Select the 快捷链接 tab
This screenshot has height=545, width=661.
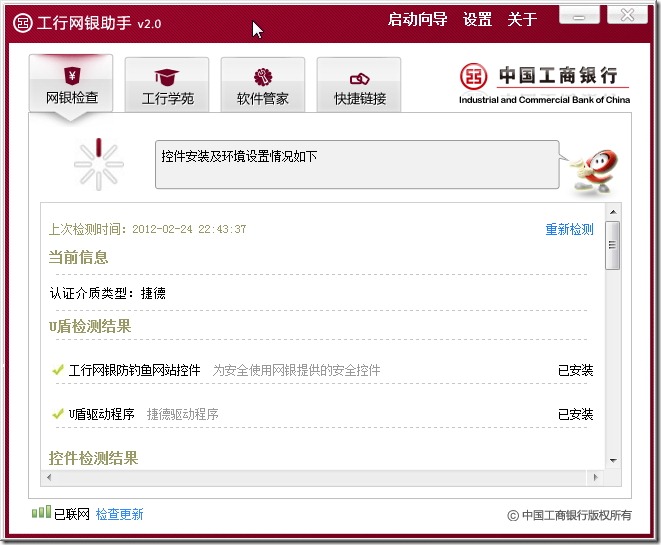(x=359, y=85)
